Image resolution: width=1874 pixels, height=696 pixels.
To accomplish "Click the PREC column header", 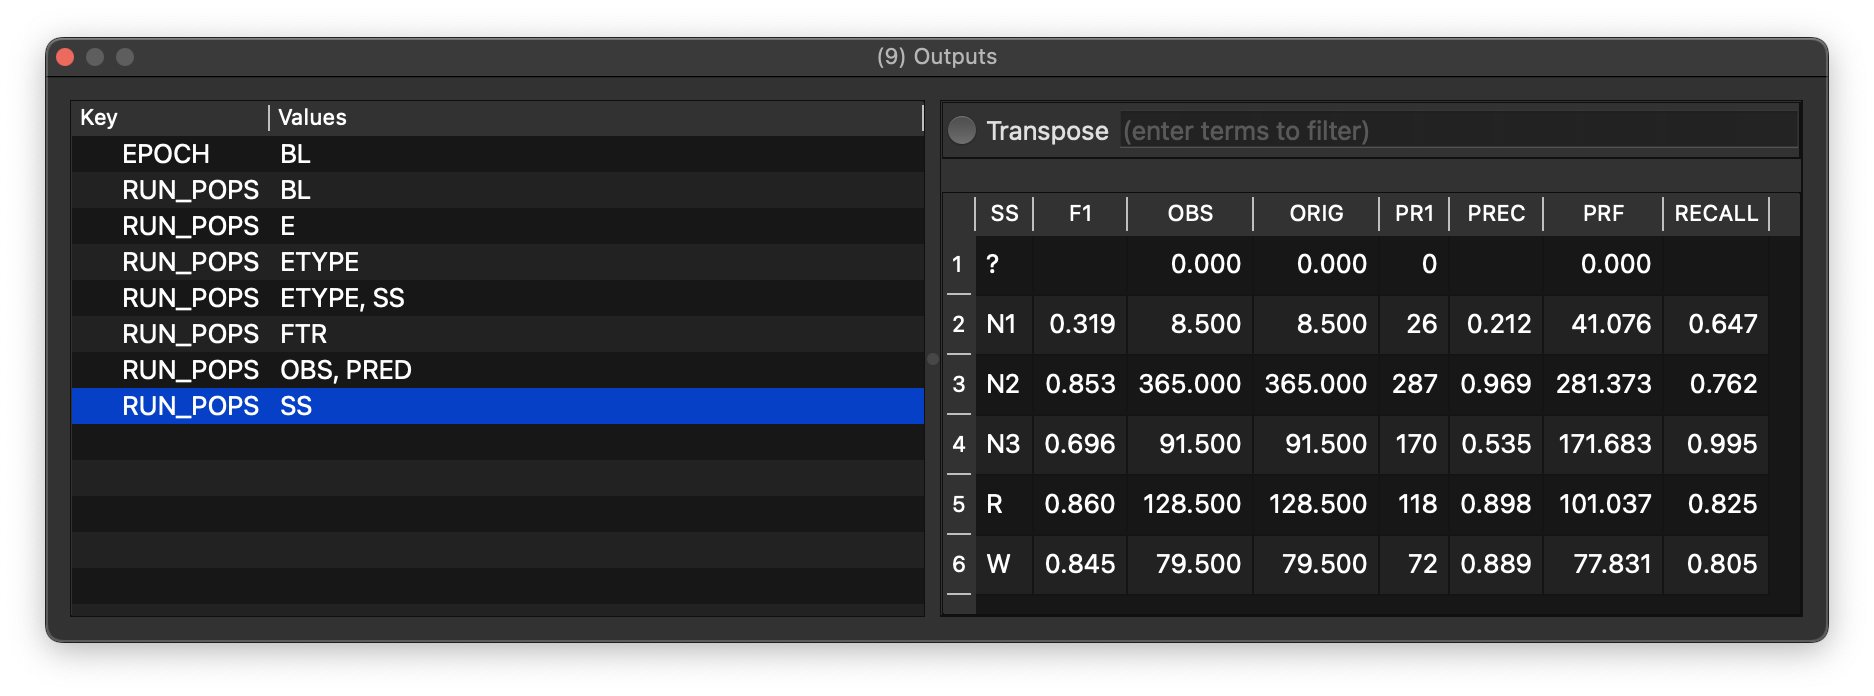I will click(x=1496, y=214).
